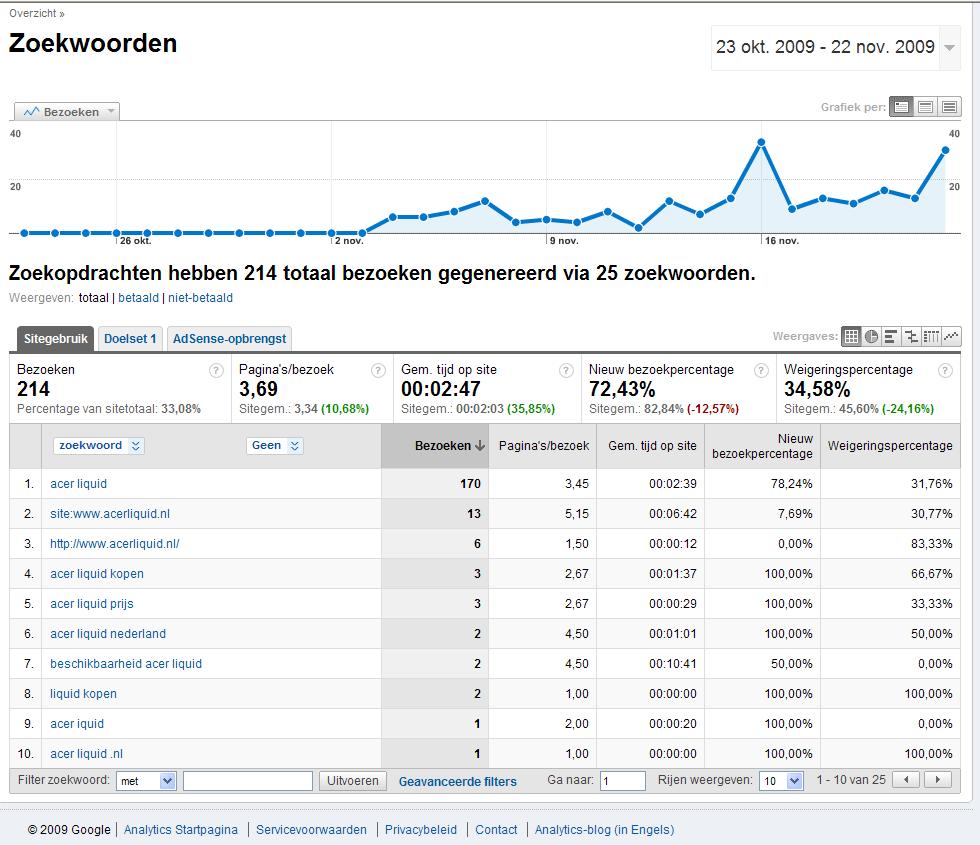Image resolution: width=980 pixels, height=845 pixels.
Task: Open the rows-to-show dropdown
Action: point(781,781)
